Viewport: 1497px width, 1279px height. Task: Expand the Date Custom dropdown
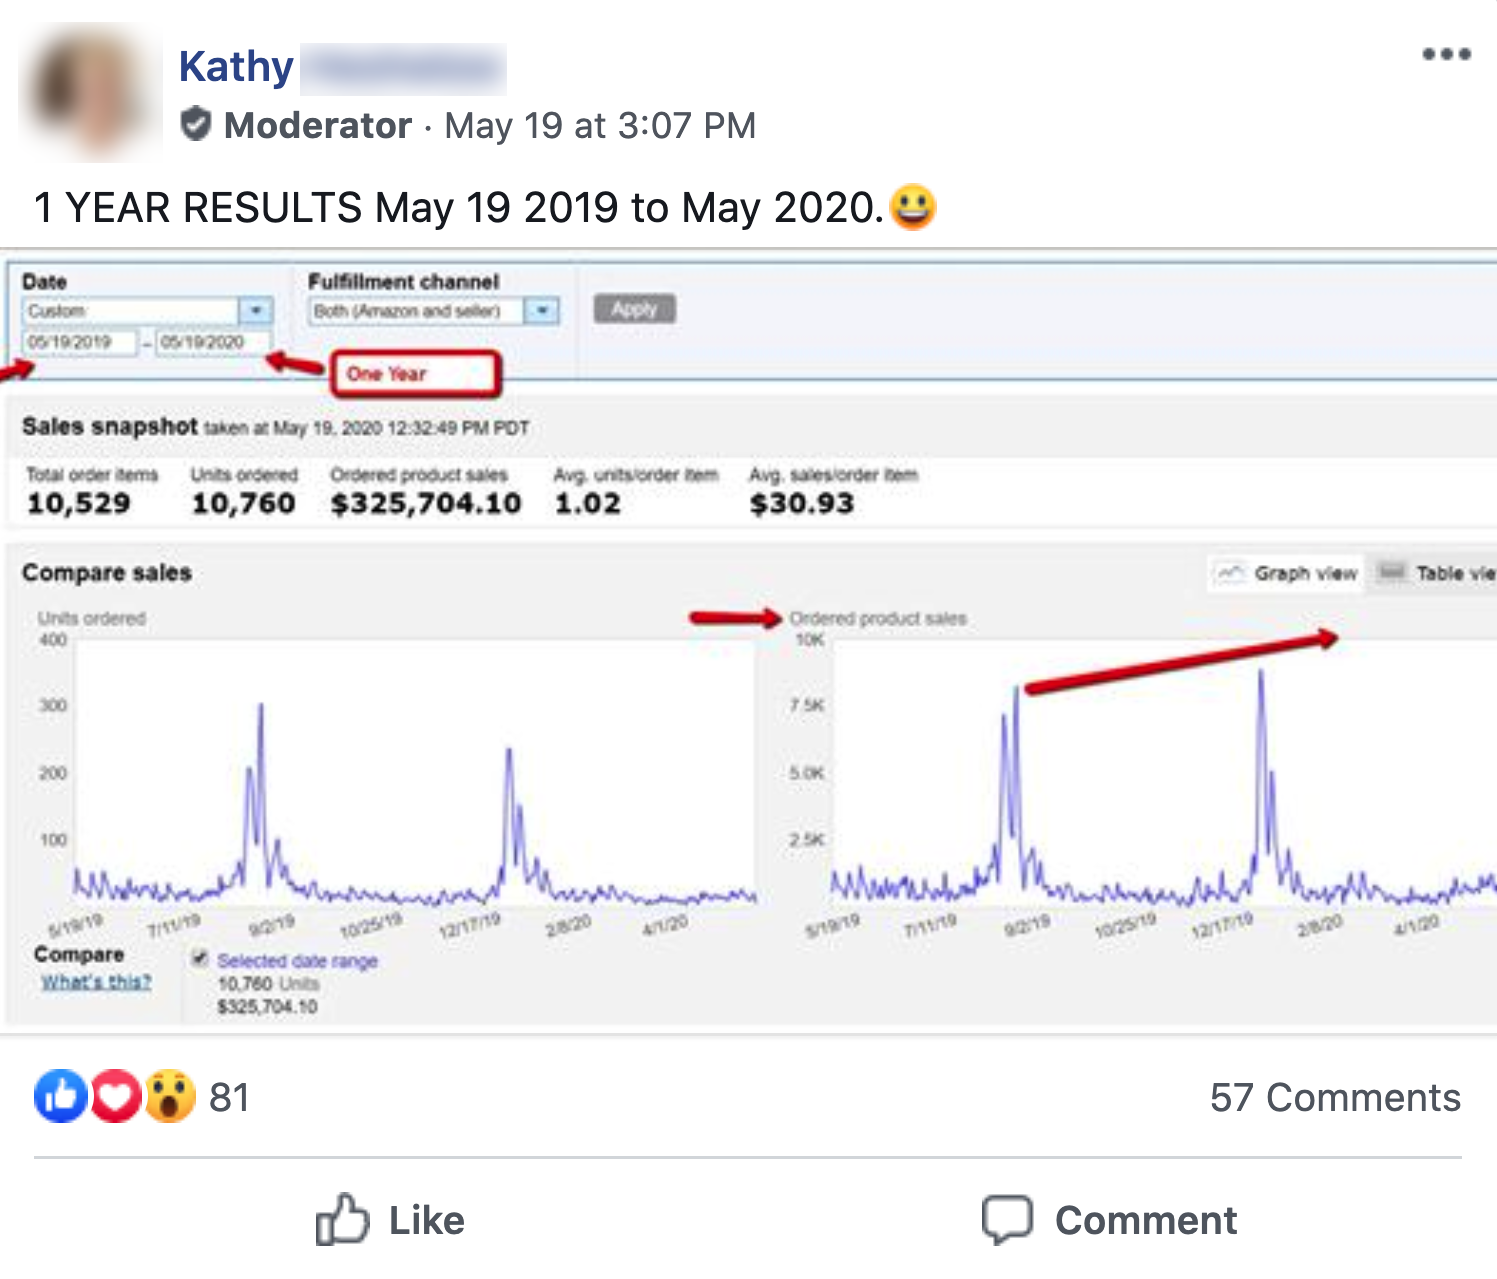click(x=256, y=311)
